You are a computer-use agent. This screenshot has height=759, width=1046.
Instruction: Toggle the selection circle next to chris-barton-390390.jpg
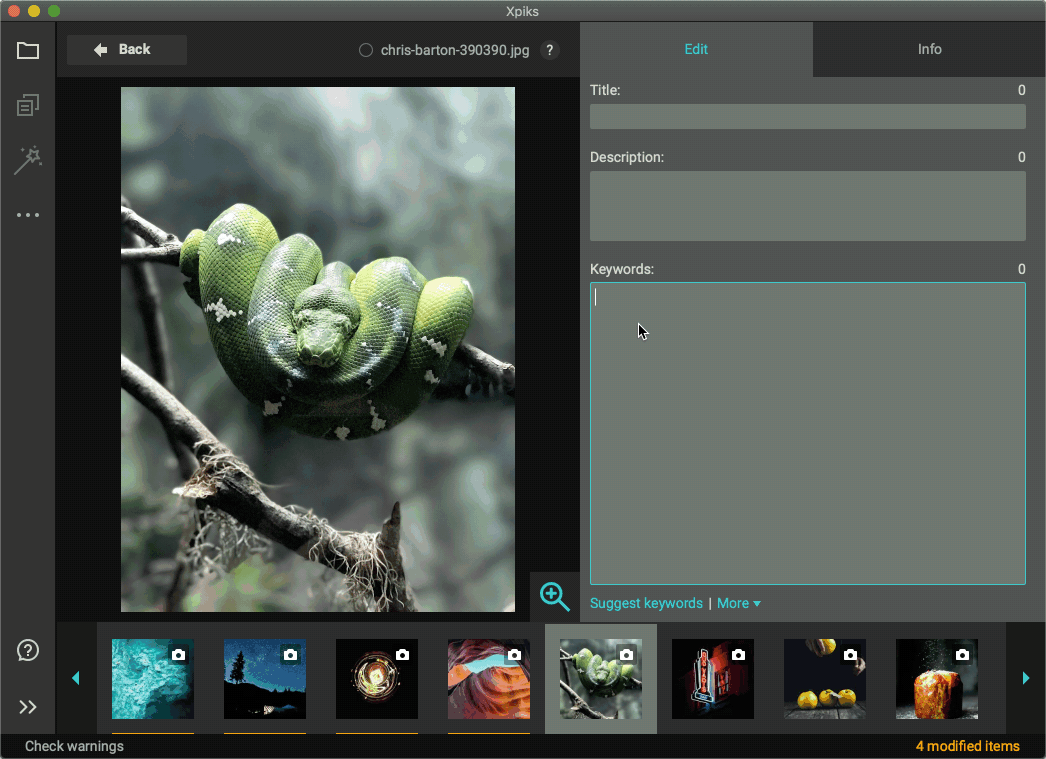[x=365, y=49]
